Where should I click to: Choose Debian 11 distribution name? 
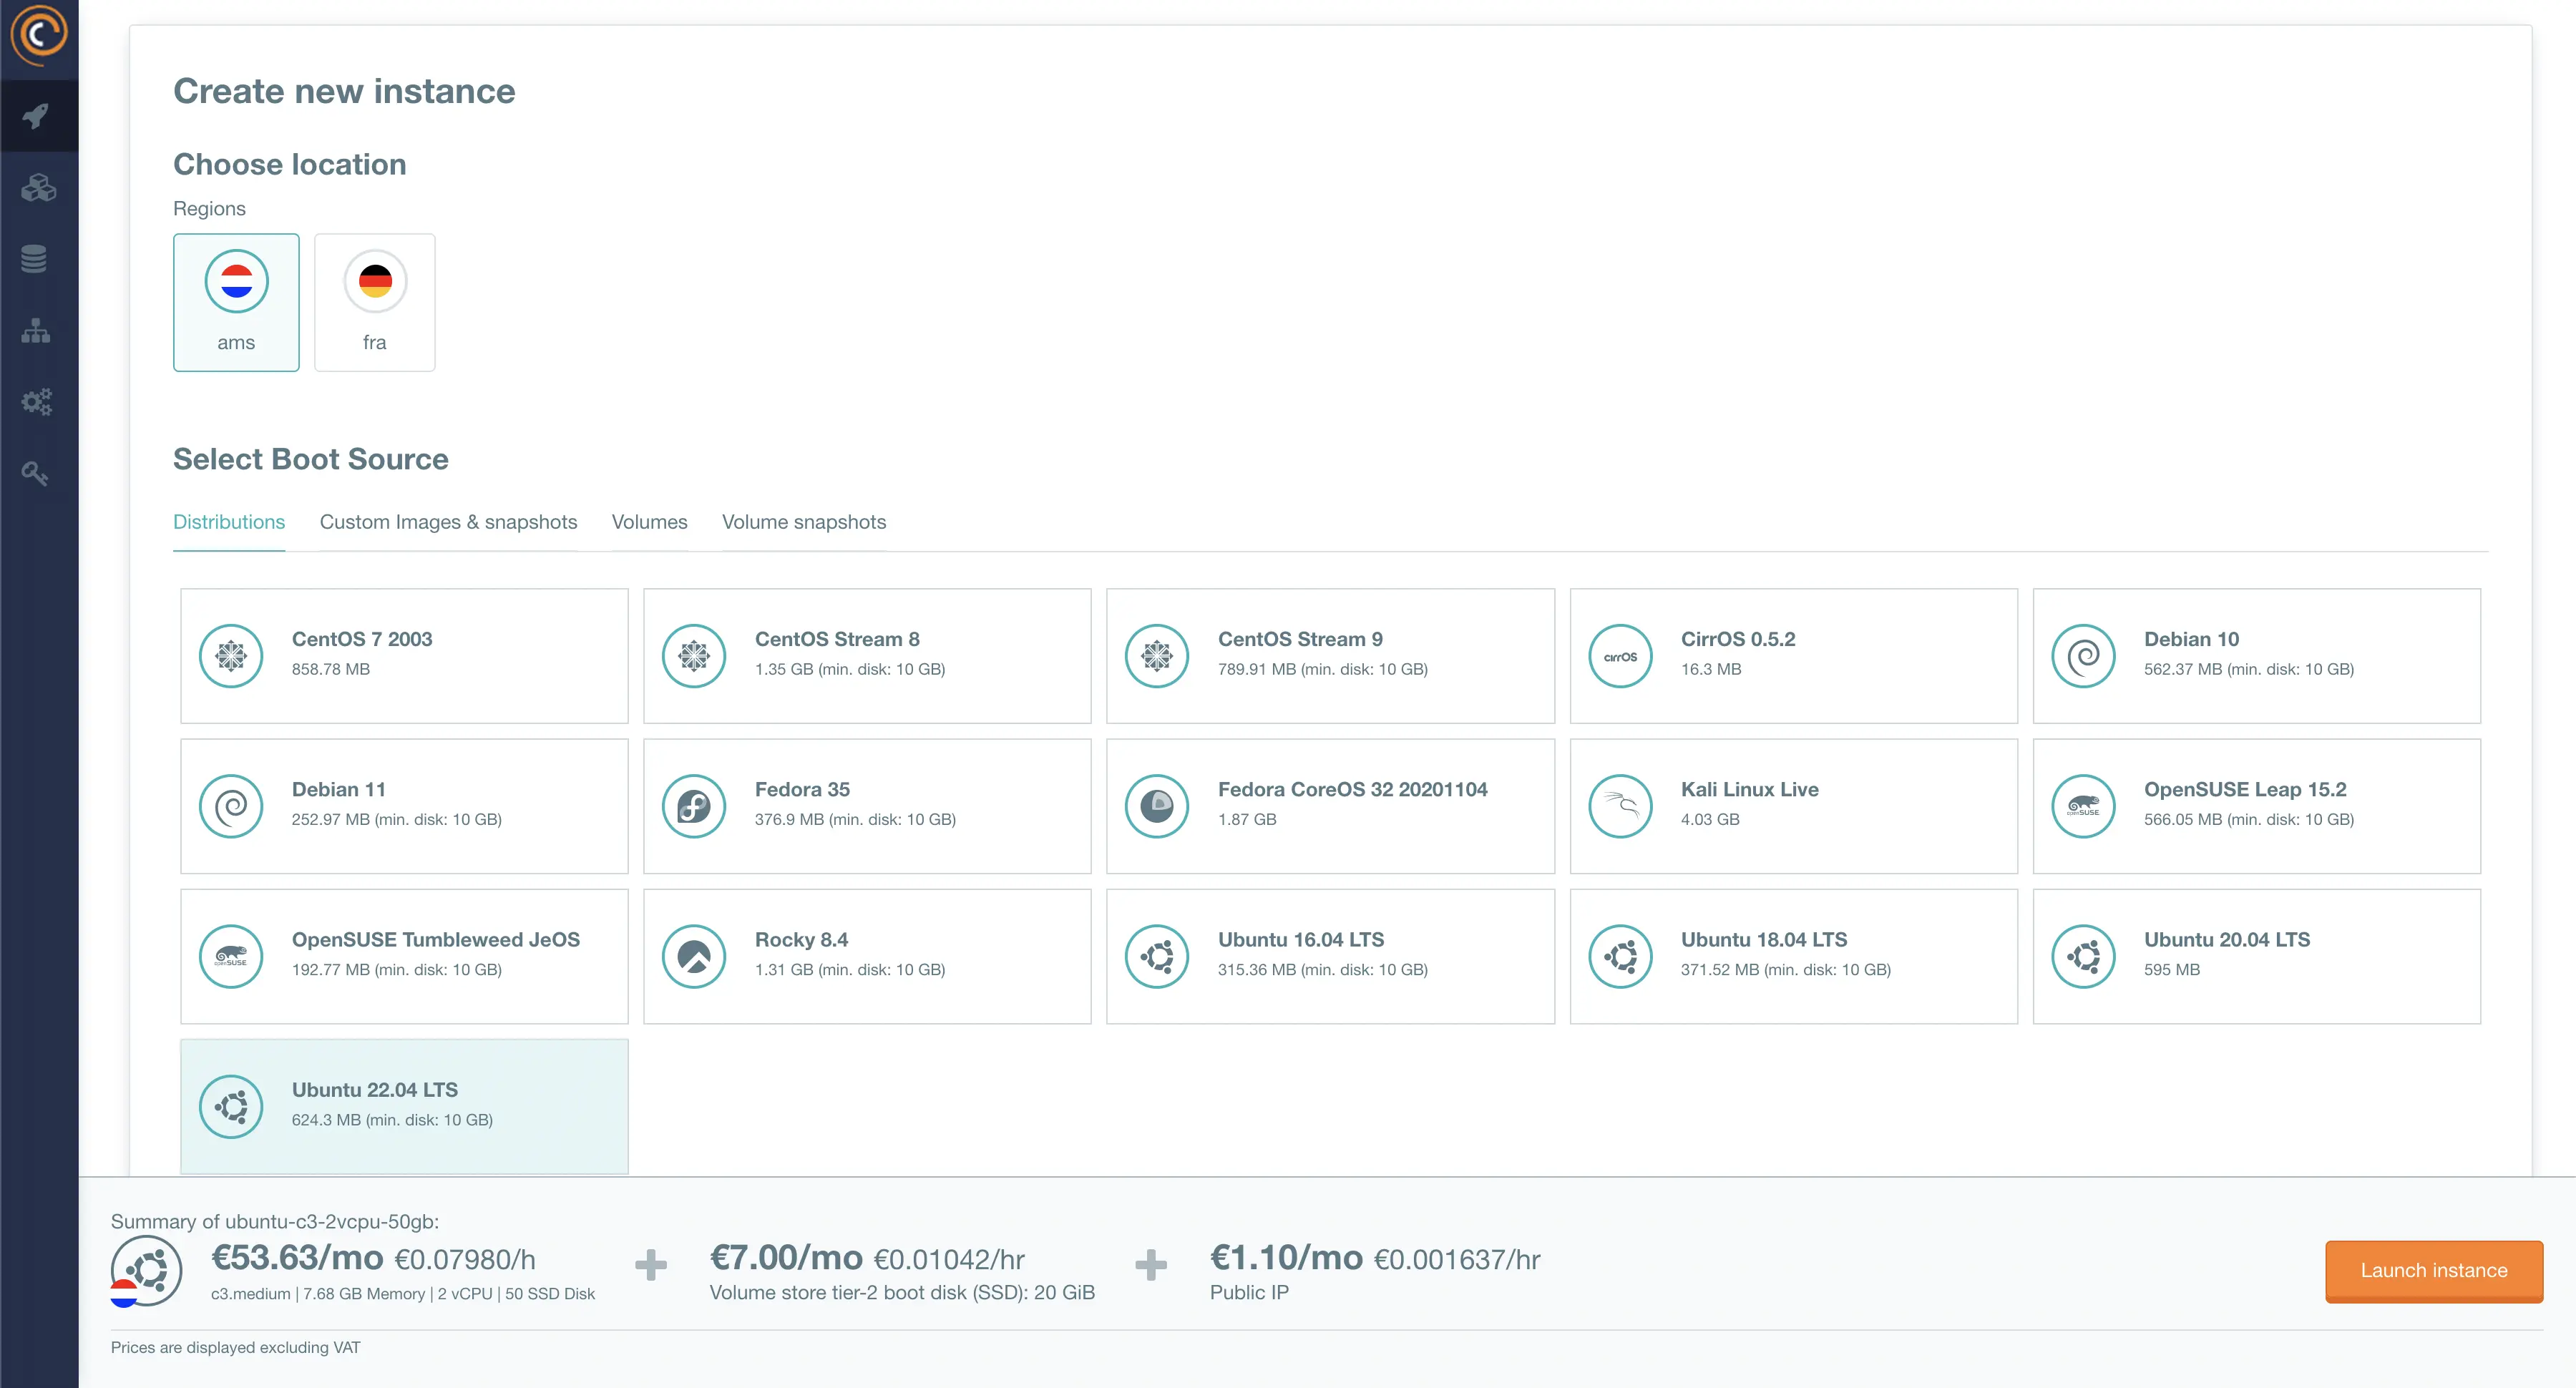point(339,789)
